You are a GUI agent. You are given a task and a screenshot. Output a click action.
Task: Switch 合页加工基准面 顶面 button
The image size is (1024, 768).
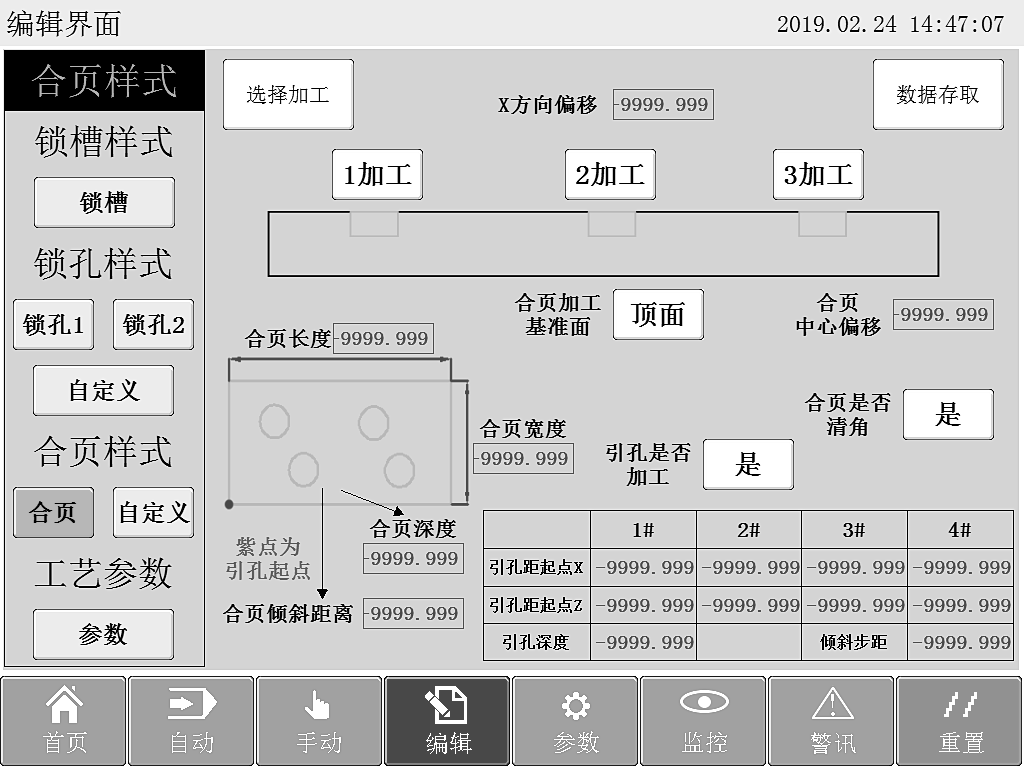(658, 315)
